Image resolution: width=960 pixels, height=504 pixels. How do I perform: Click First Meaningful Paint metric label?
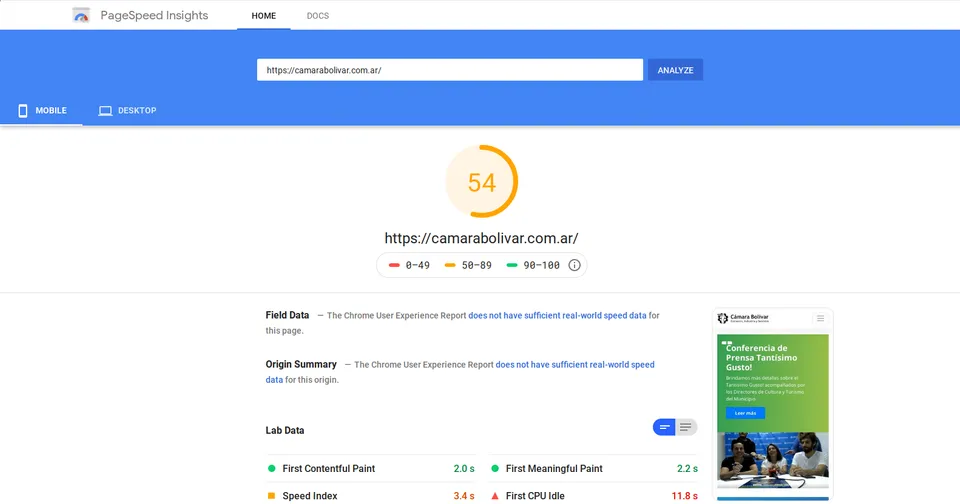tap(554, 468)
